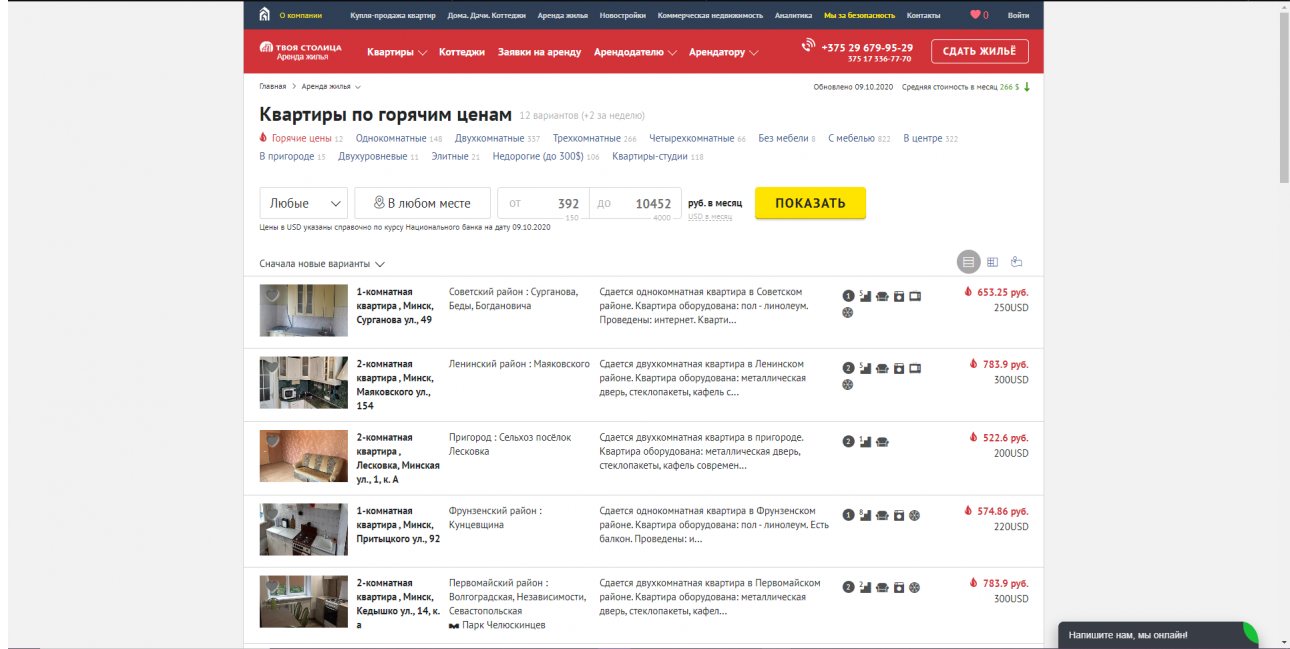Click the minimum price 'от' field

coord(543,203)
